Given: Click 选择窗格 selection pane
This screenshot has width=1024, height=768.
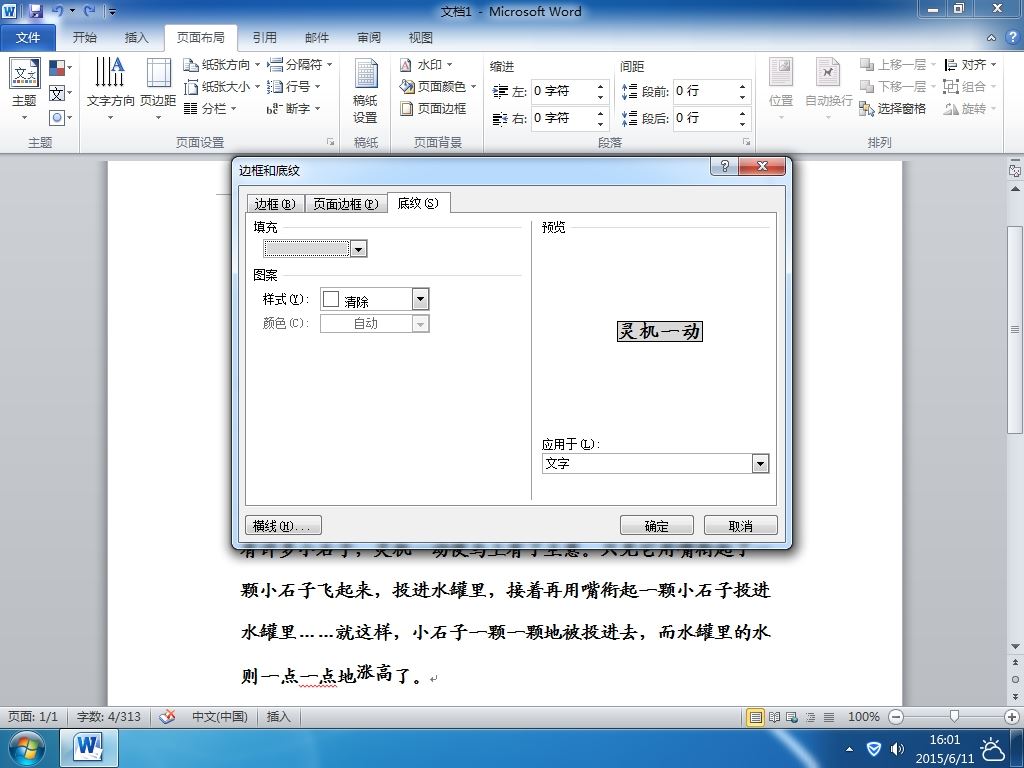Looking at the screenshot, I should 893,108.
